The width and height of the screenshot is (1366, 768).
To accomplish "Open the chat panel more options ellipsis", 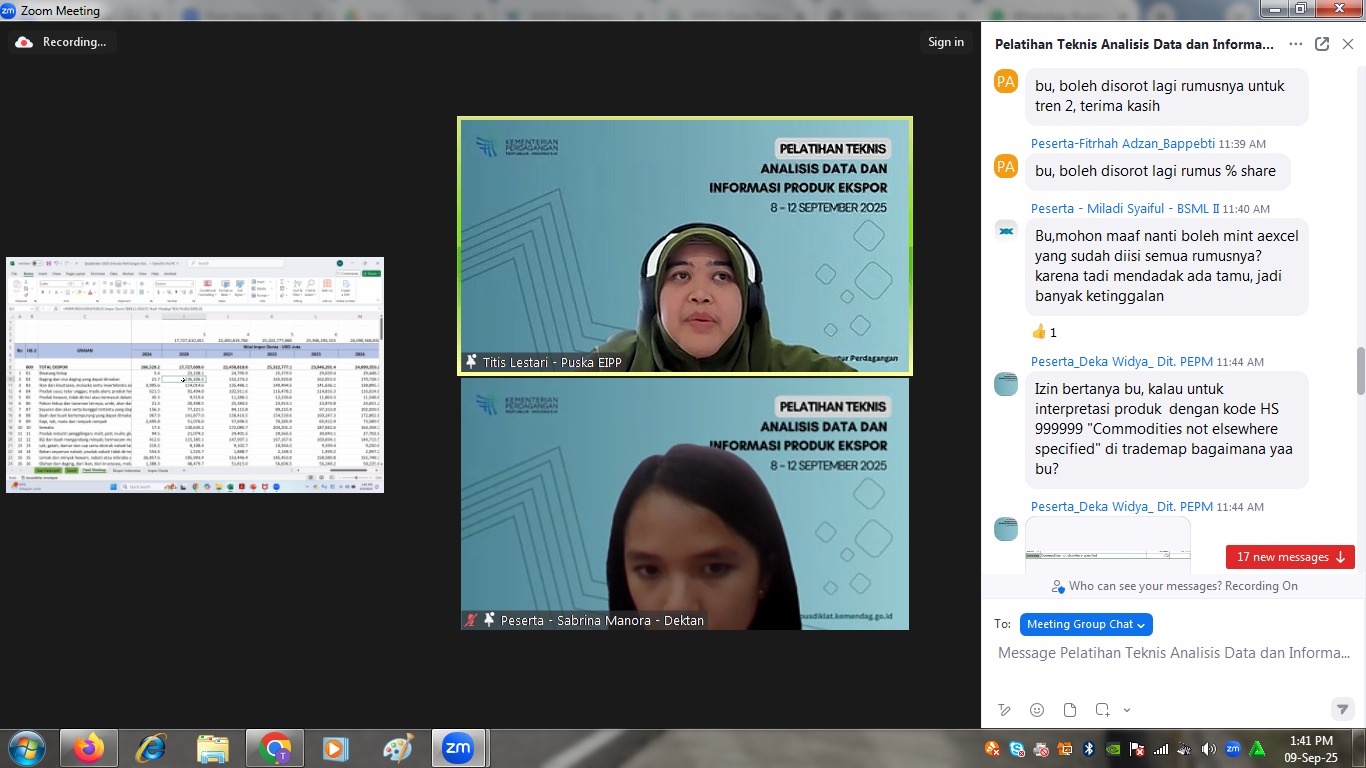I will point(1296,44).
